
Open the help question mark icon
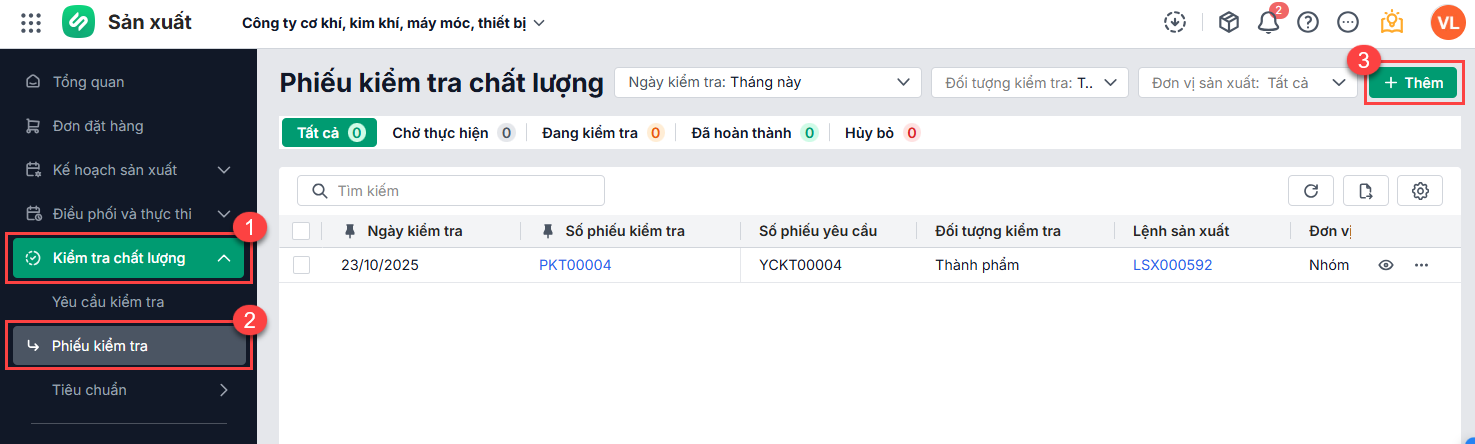click(1308, 22)
